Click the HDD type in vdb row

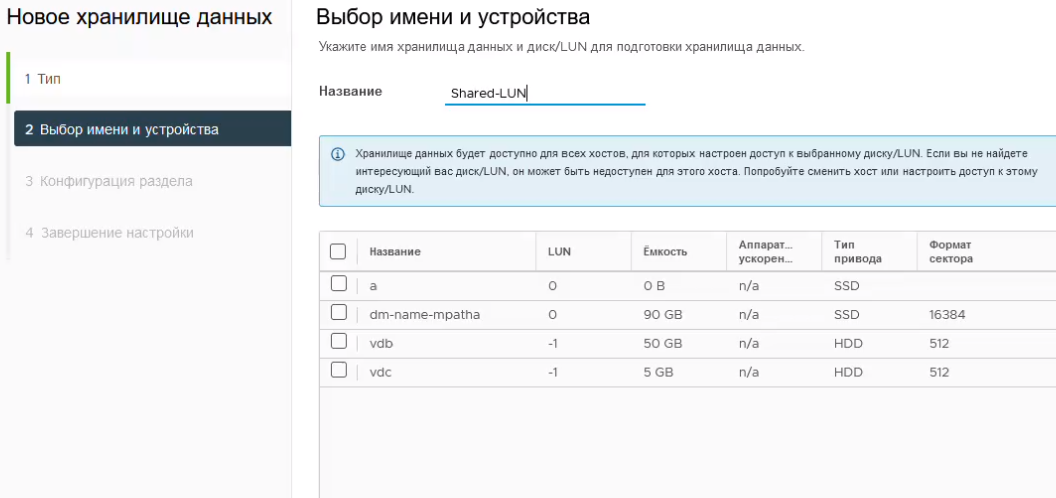847,344
